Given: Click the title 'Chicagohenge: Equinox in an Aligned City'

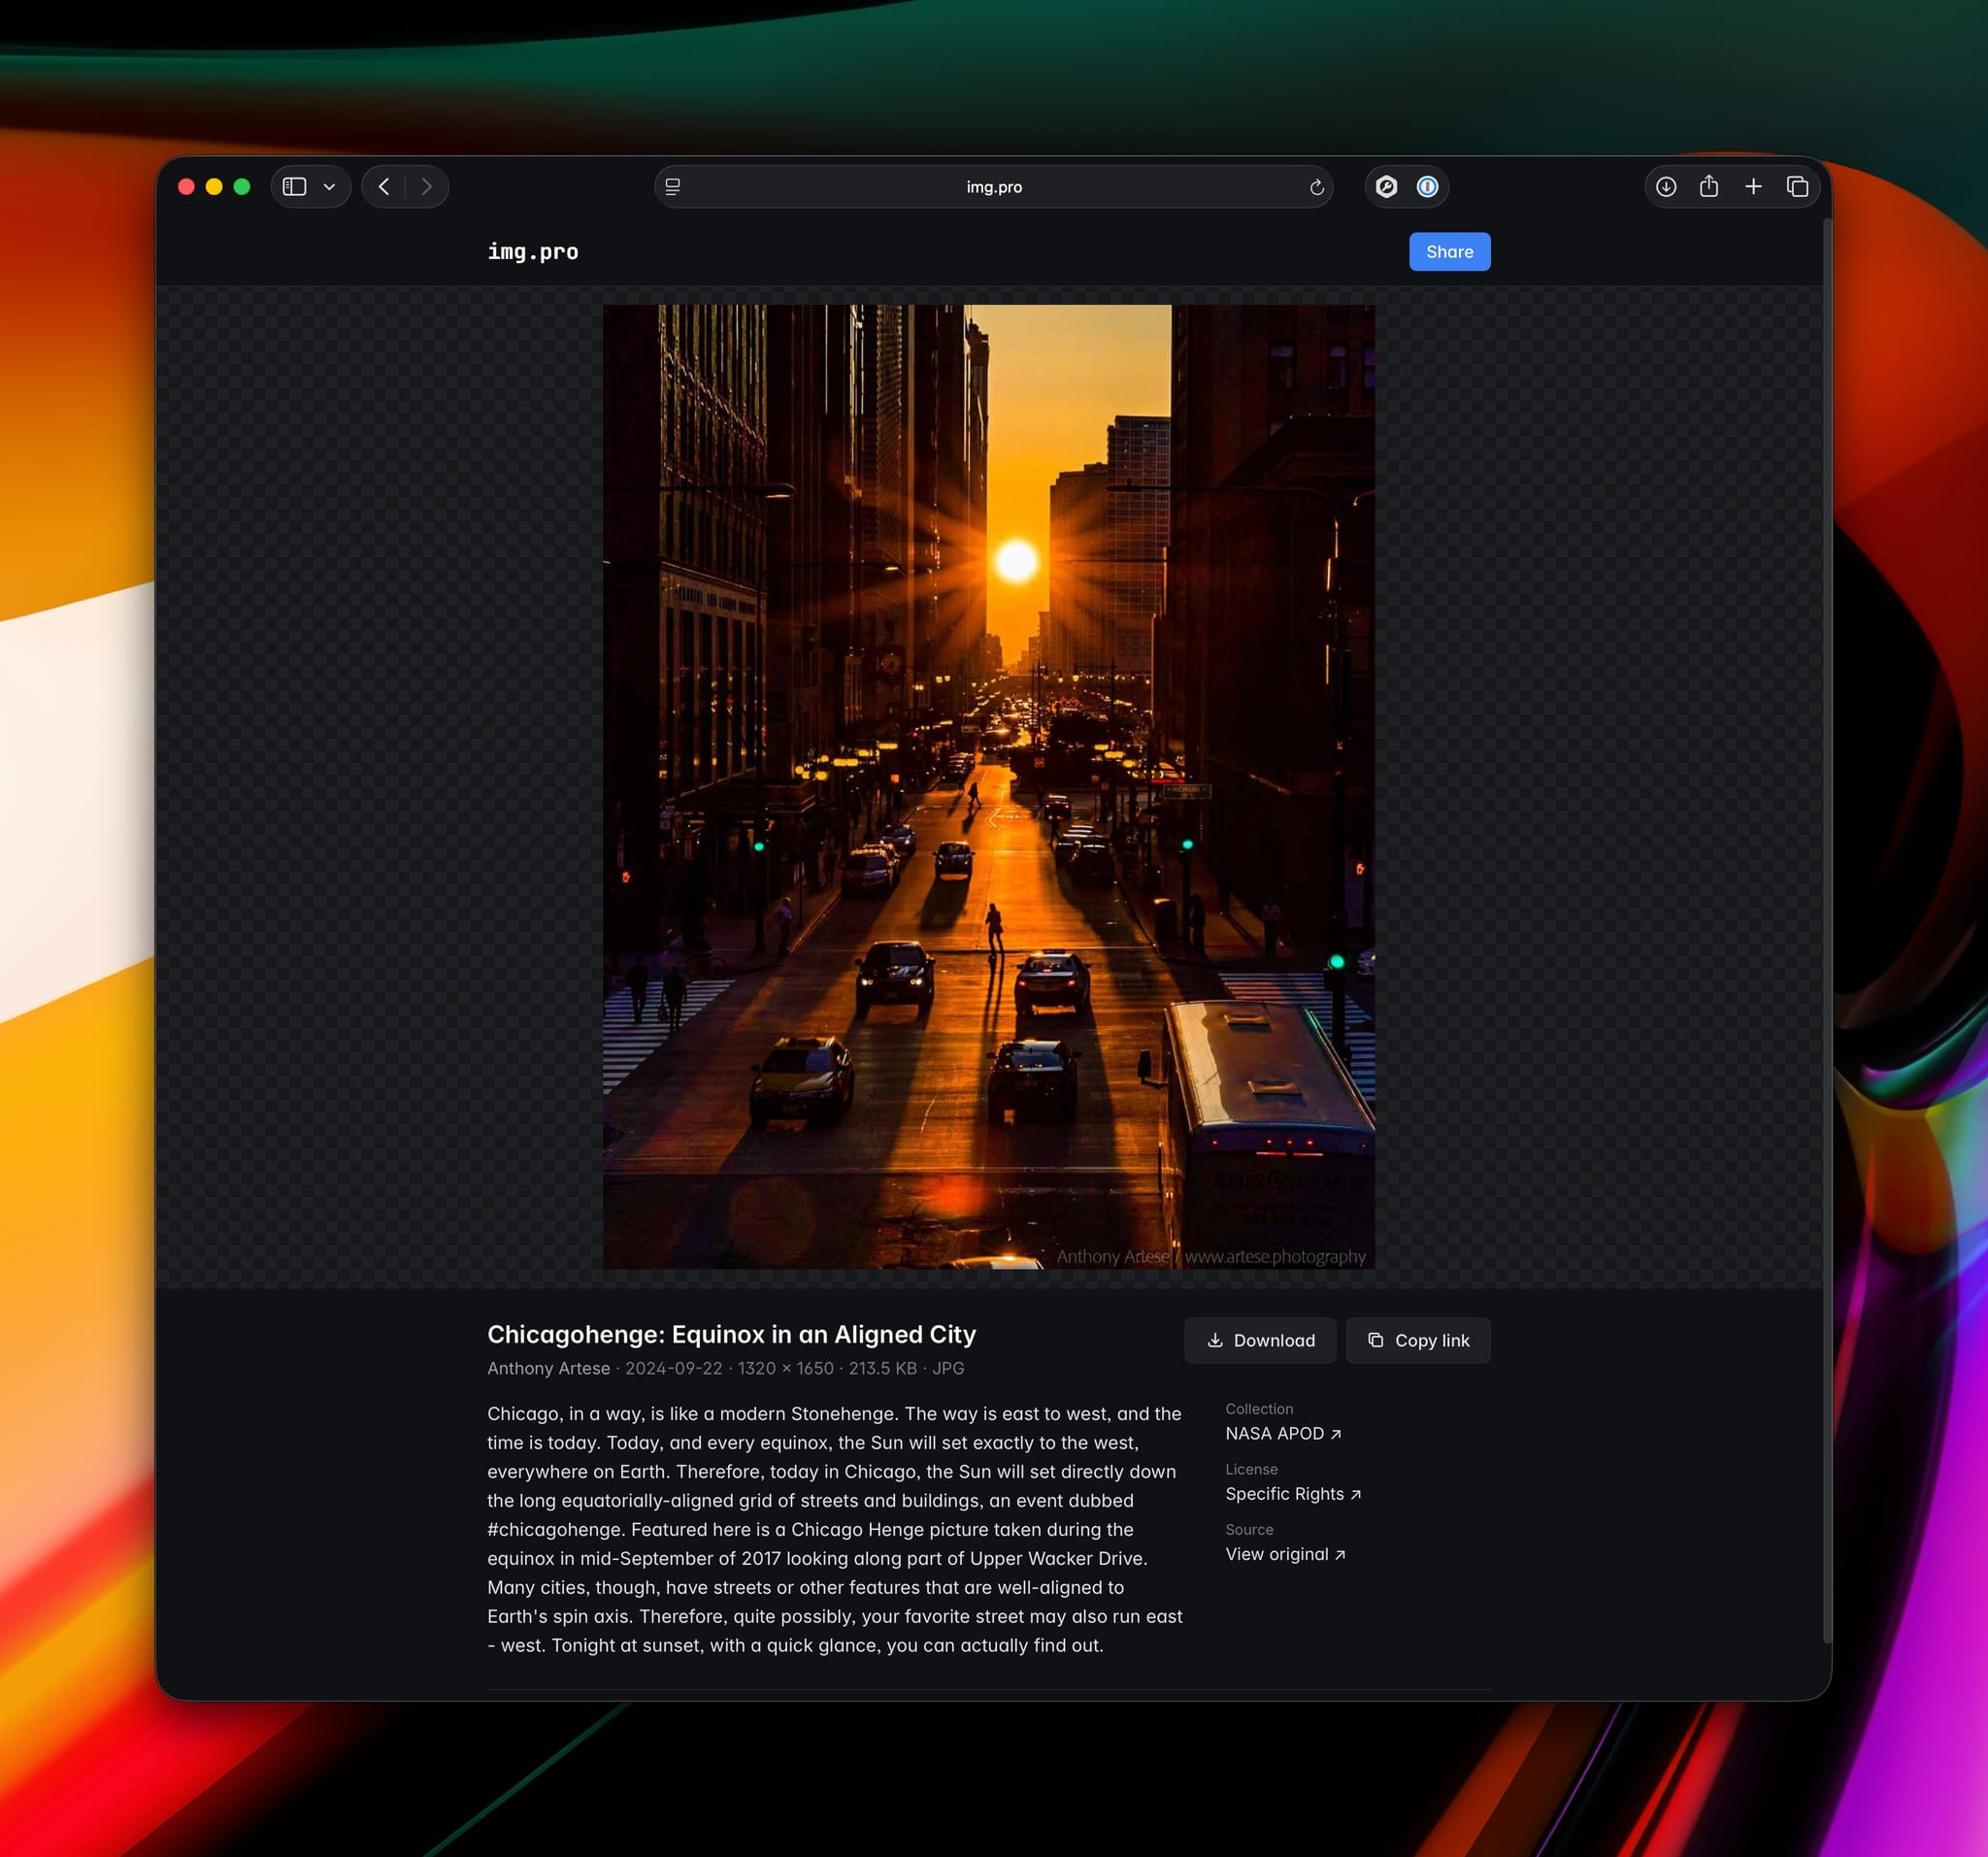Looking at the screenshot, I should tap(731, 1334).
